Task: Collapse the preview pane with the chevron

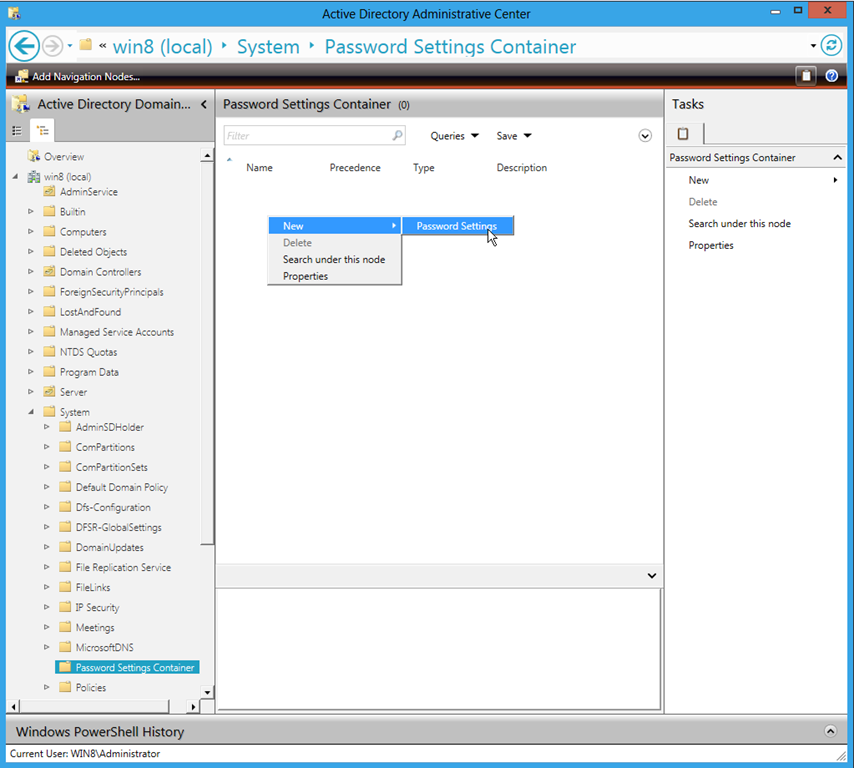Action: point(651,576)
